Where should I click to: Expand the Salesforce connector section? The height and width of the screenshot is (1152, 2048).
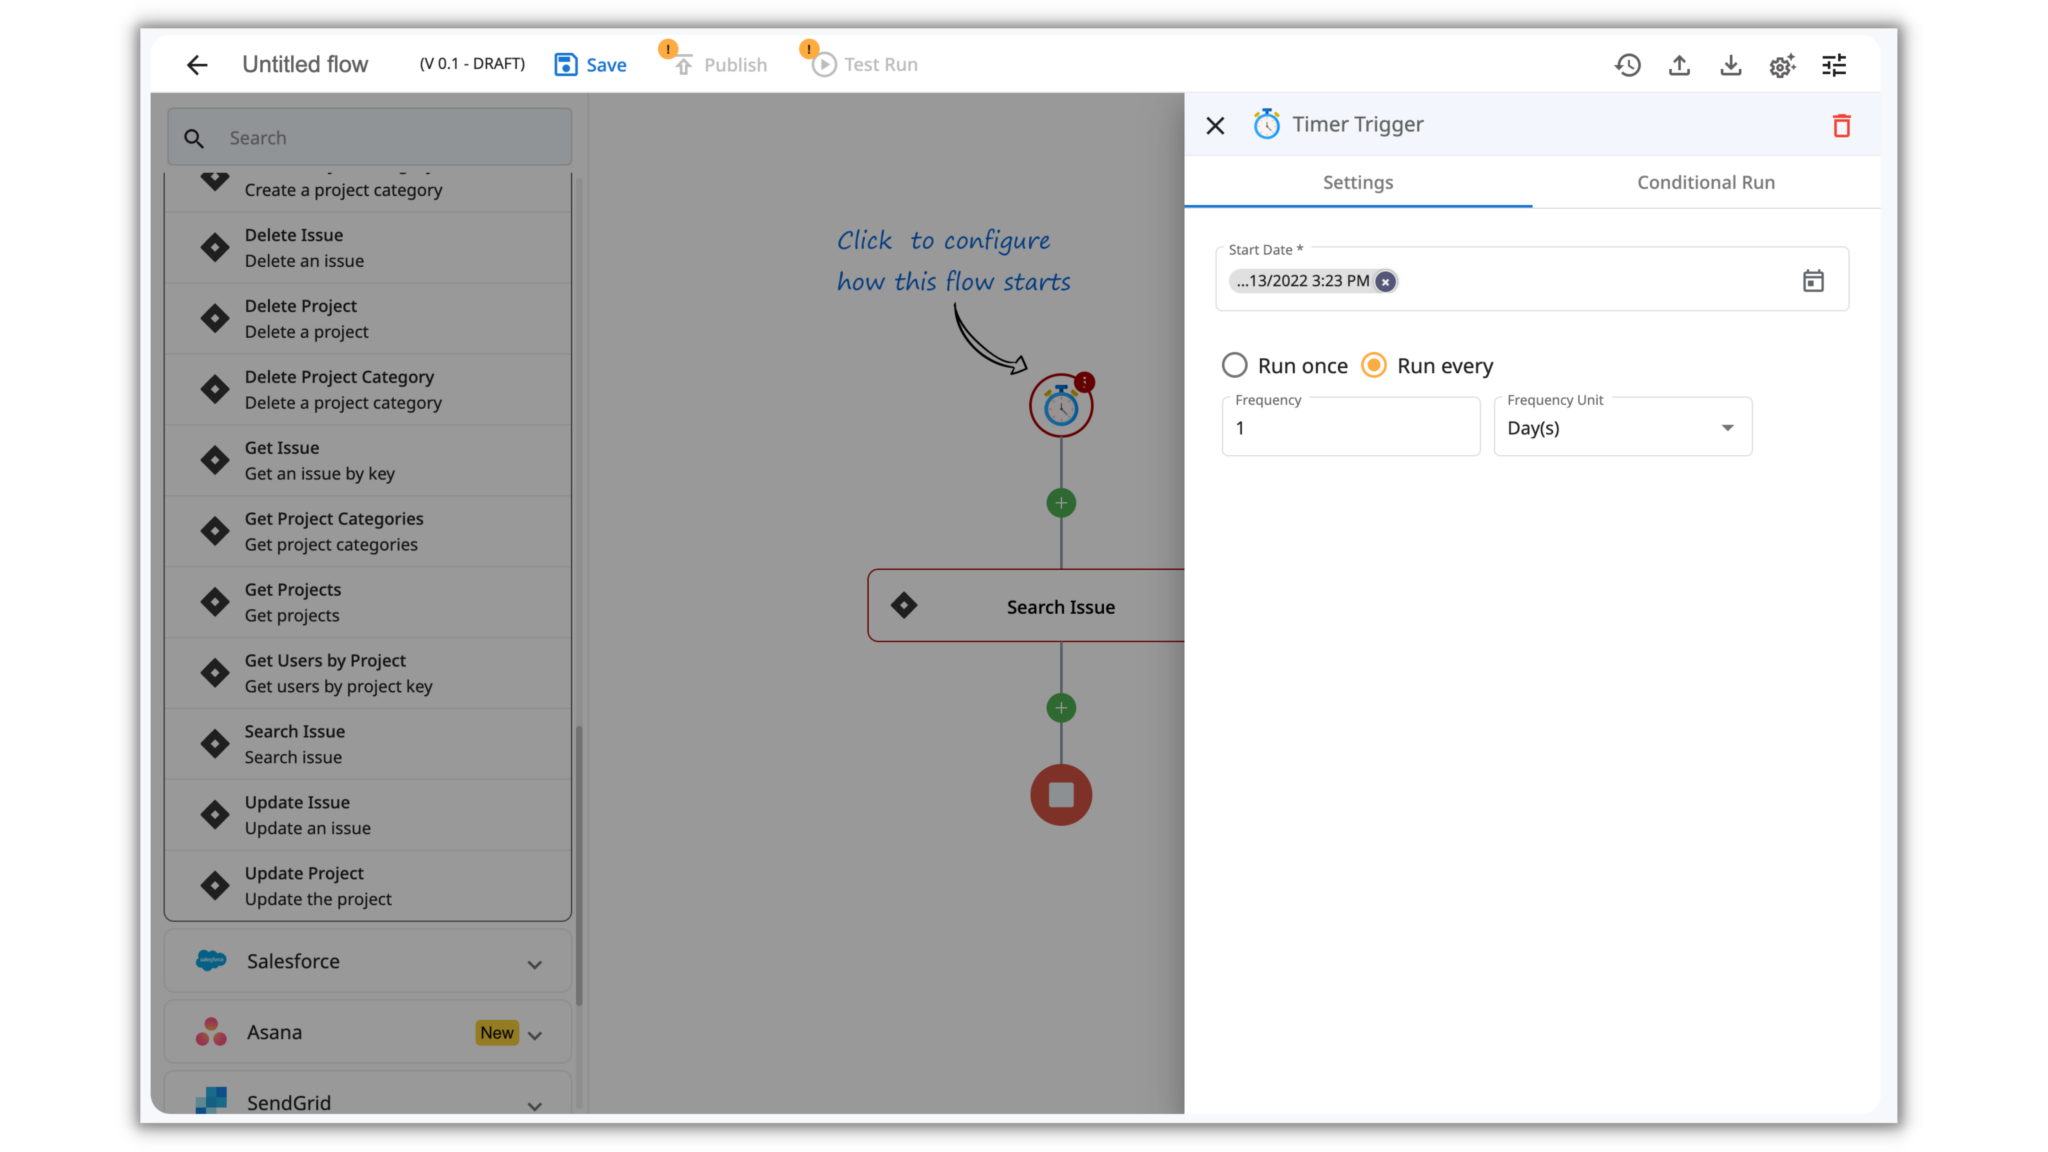tap(535, 961)
